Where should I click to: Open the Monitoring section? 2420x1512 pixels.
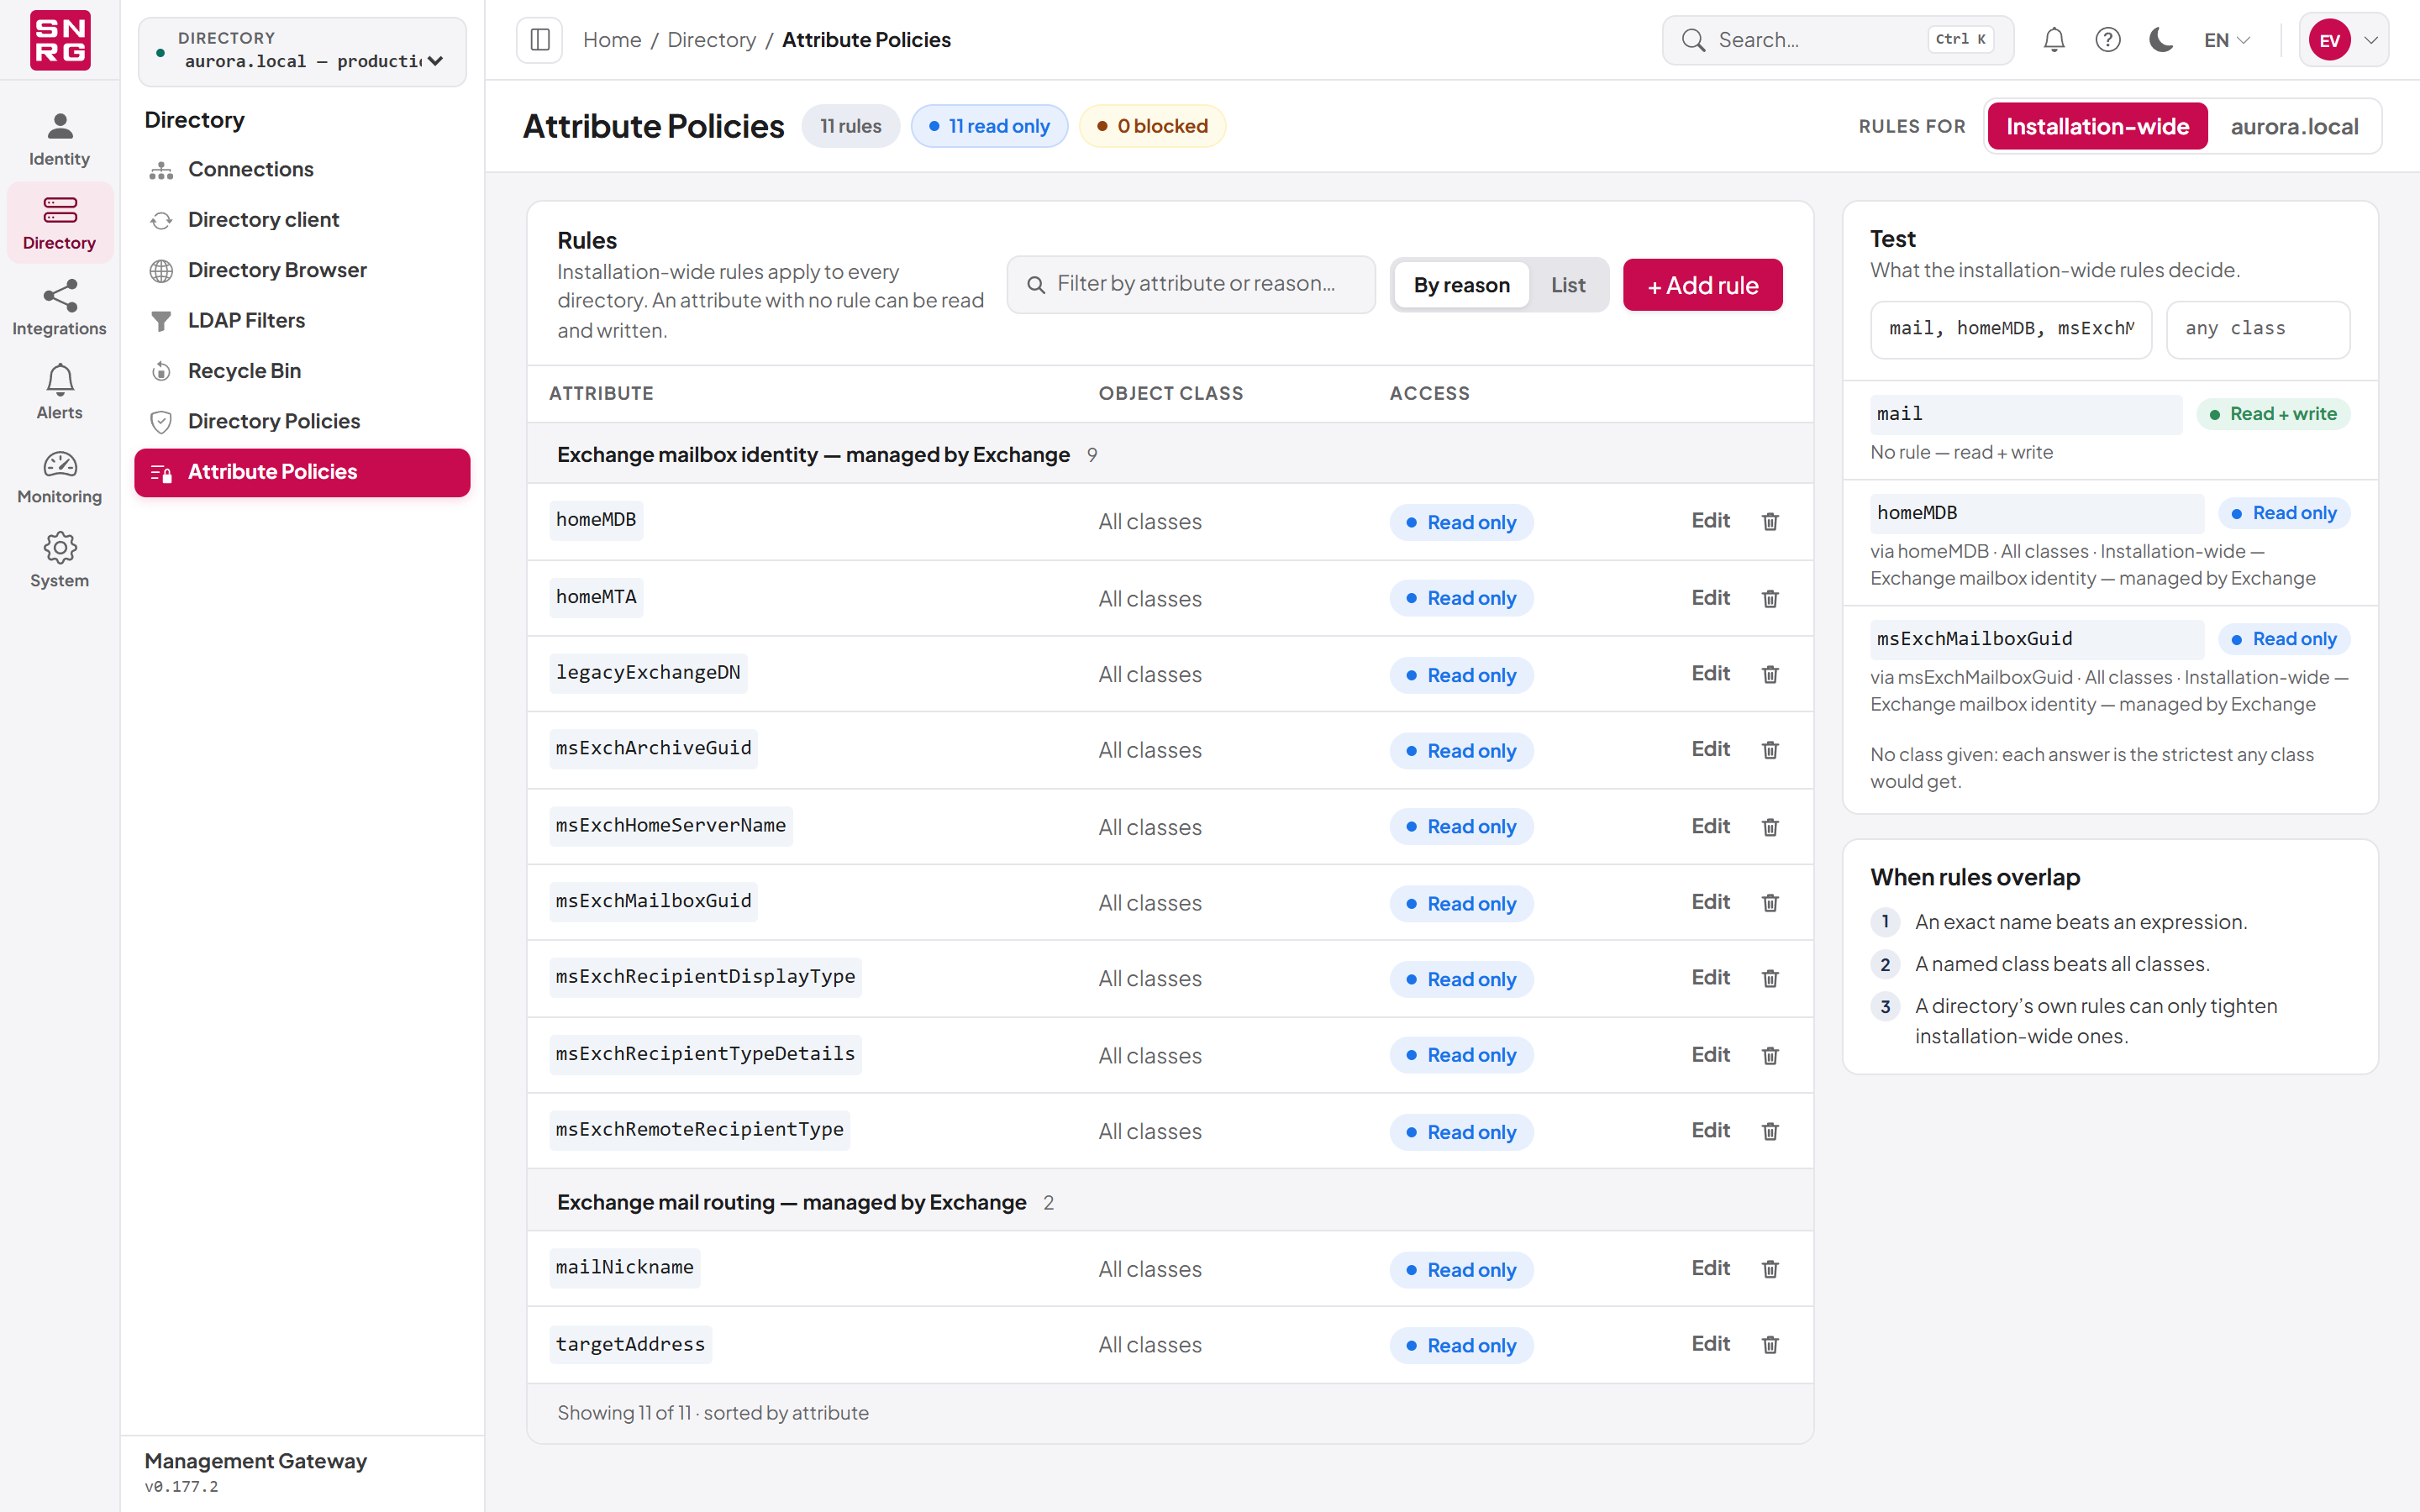(x=59, y=476)
